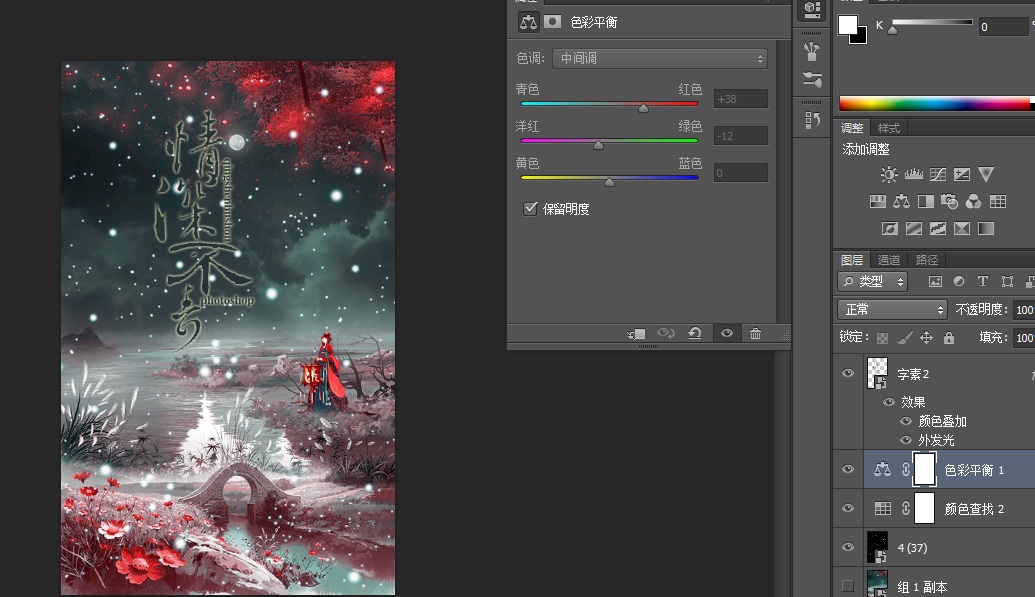Add a Color Balance adjustment from Adjustments panel
Image resolution: width=1035 pixels, height=597 pixels.
pos(902,201)
